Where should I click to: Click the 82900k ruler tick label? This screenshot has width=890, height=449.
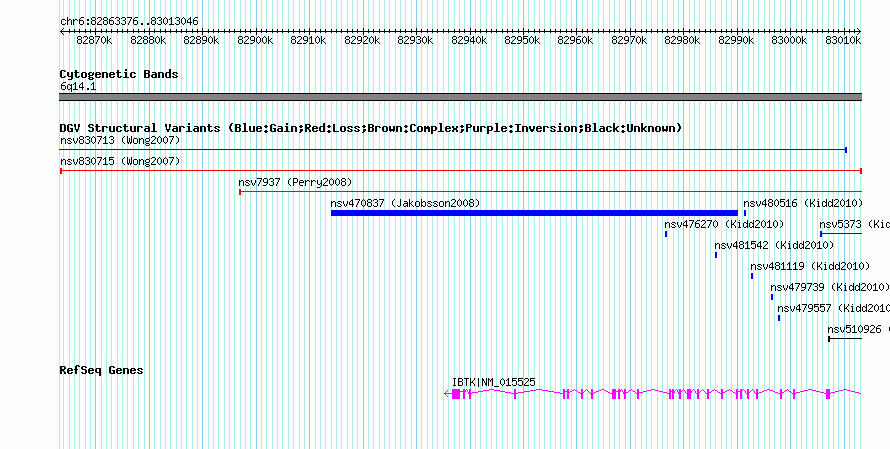click(x=255, y=40)
